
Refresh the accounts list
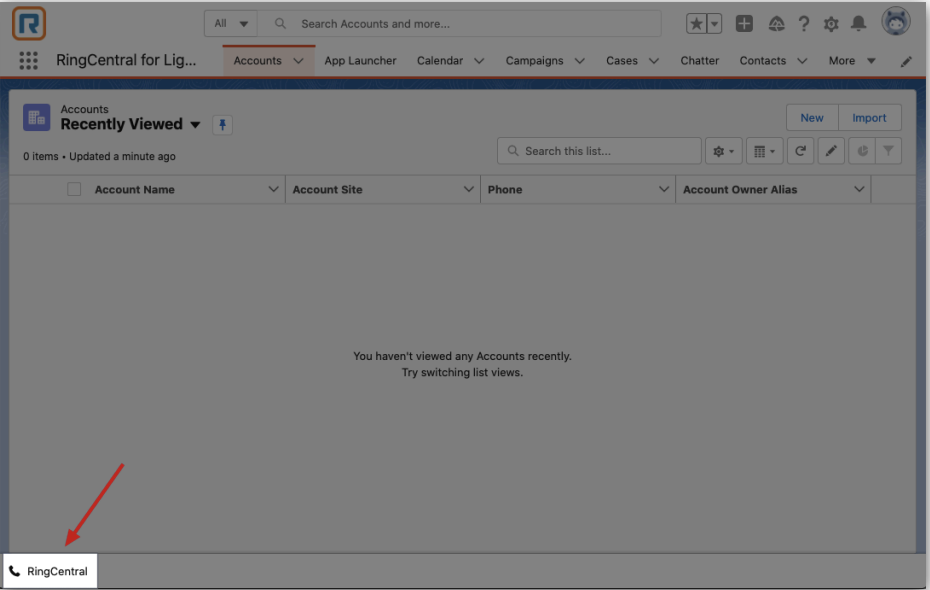point(800,151)
